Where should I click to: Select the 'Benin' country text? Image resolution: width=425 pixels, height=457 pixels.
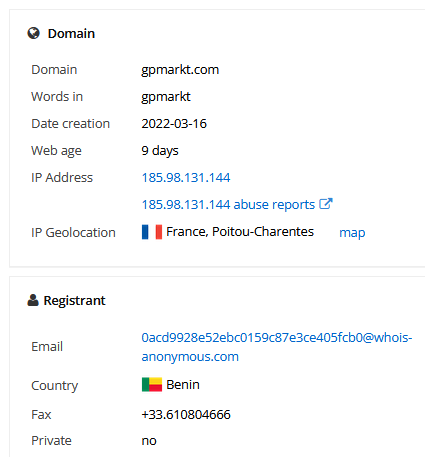pyautogui.click(x=183, y=385)
